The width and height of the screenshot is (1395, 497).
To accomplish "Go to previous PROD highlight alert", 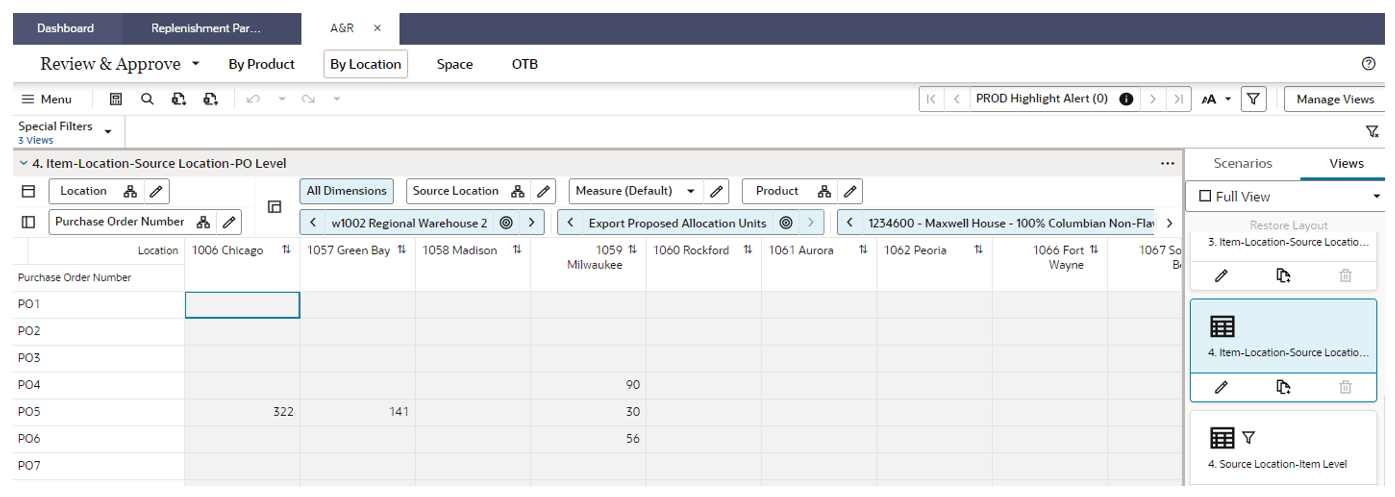I will [x=957, y=99].
